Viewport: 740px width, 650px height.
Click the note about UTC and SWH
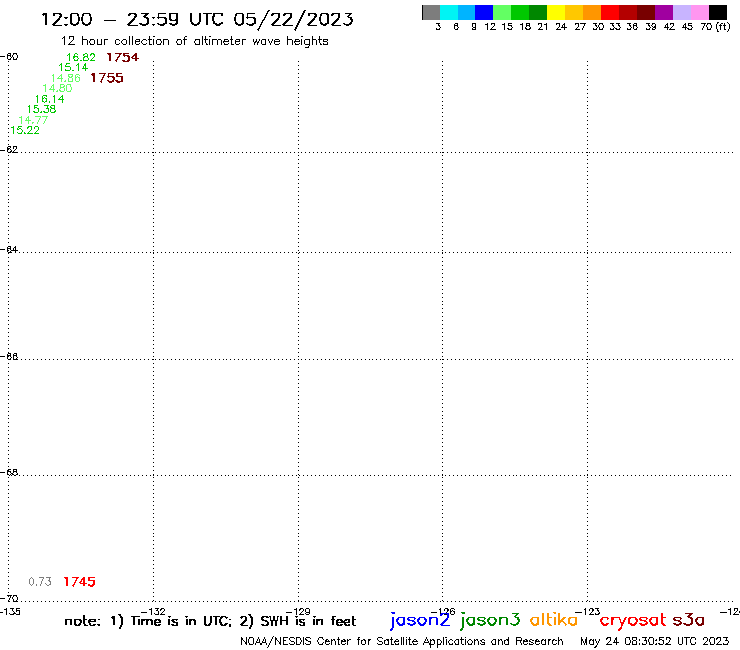pos(210,621)
